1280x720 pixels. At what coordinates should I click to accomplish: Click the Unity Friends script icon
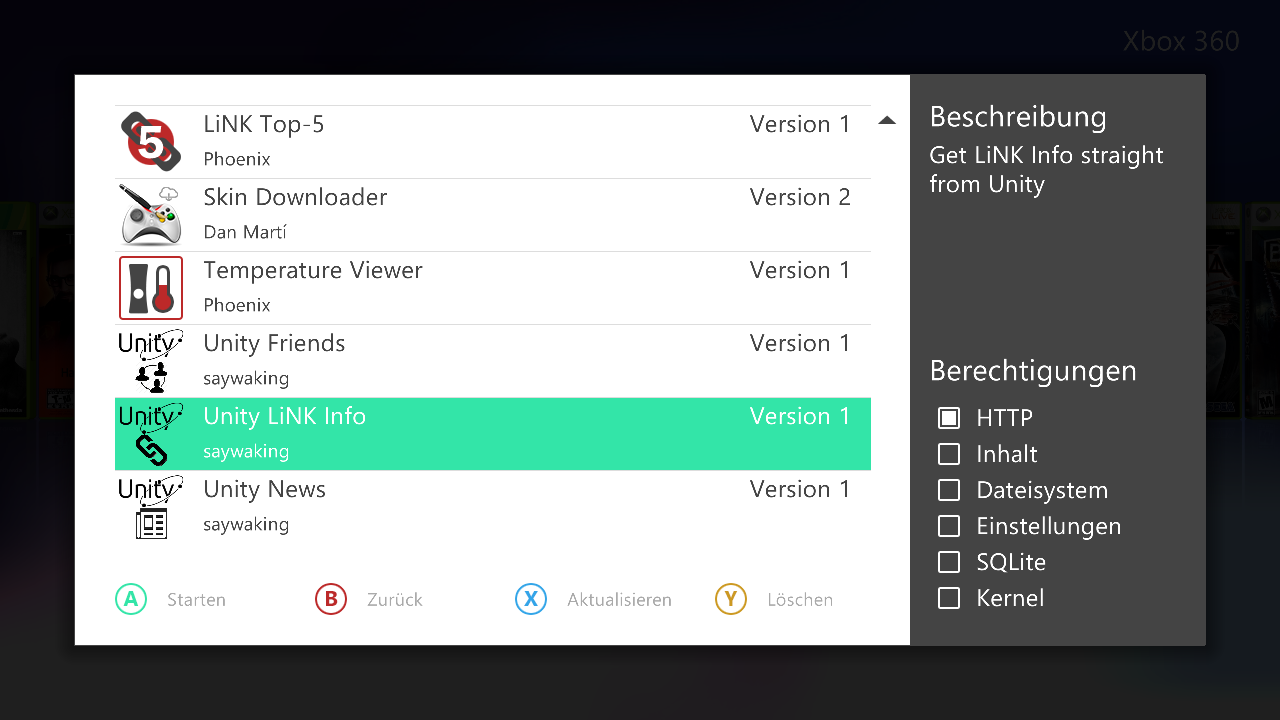point(151,361)
